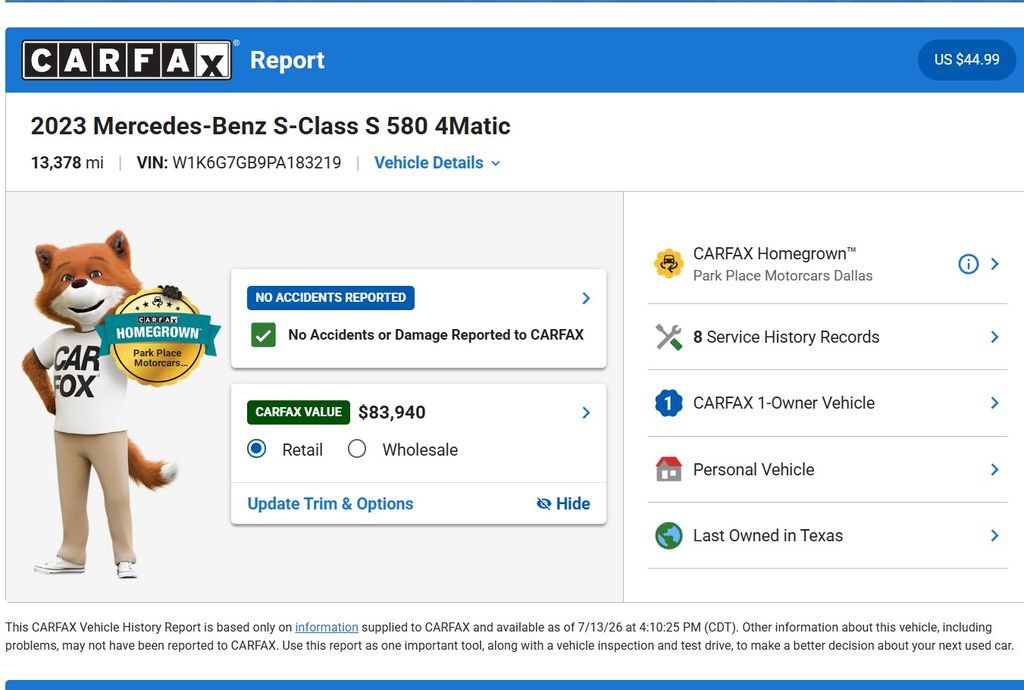Click the CARFAX Homegrown sun badge icon
Image resolution: width=1024 pixels, height=690 pixels.
(668, 264)
